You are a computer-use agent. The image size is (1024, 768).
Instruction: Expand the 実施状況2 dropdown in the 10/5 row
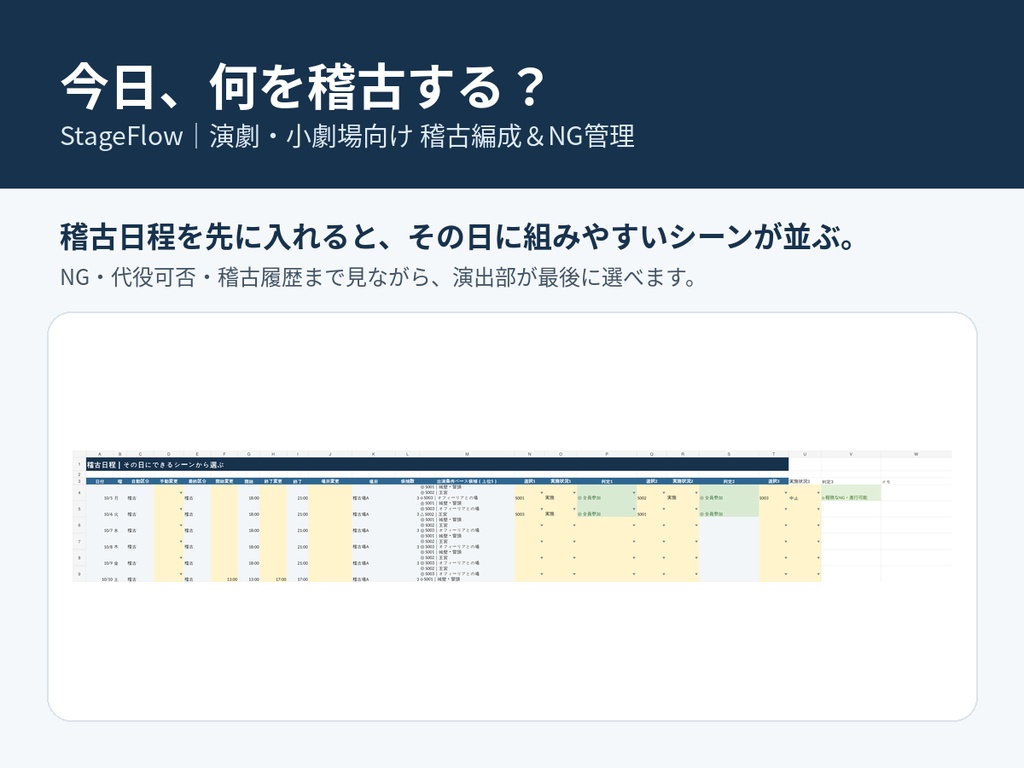696,492
